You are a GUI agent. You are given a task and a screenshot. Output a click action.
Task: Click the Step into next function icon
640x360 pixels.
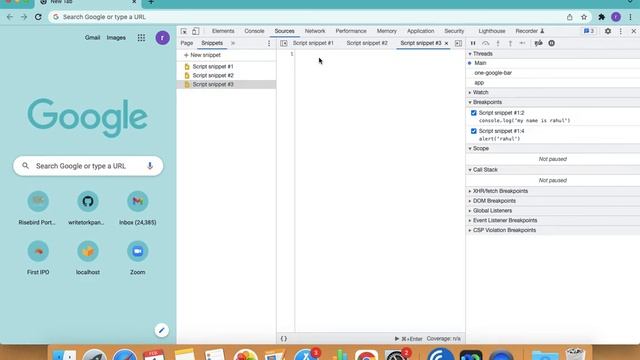(x=498, y=43)
